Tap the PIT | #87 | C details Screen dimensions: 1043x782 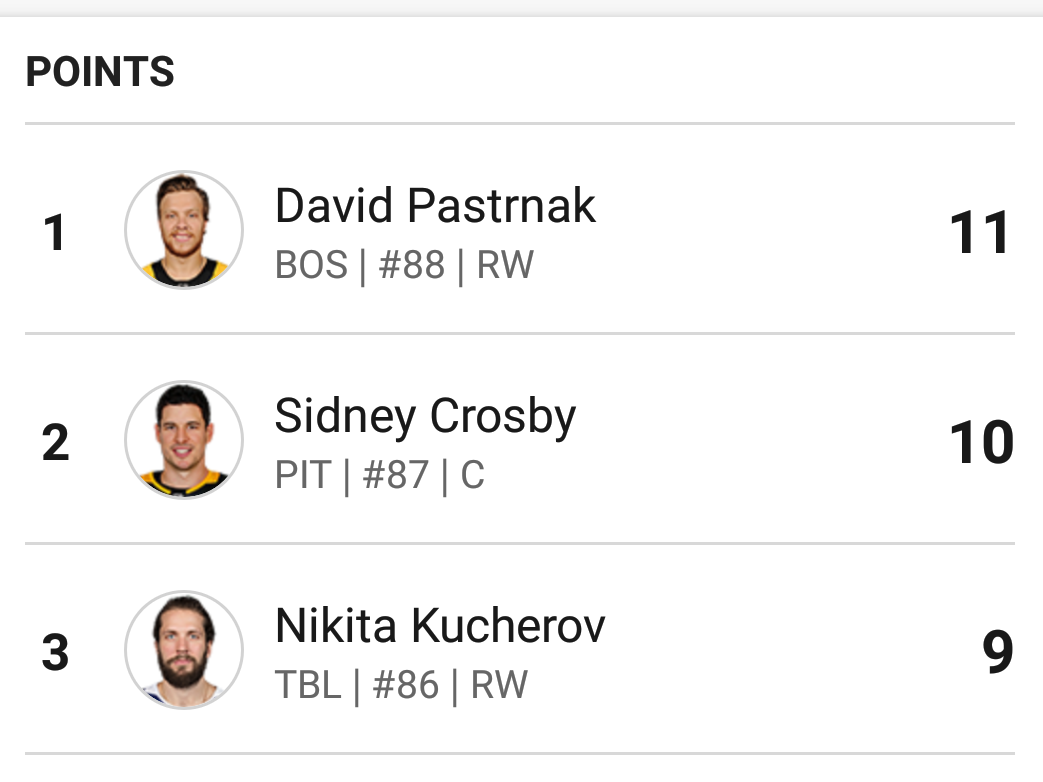click(380, 475)
